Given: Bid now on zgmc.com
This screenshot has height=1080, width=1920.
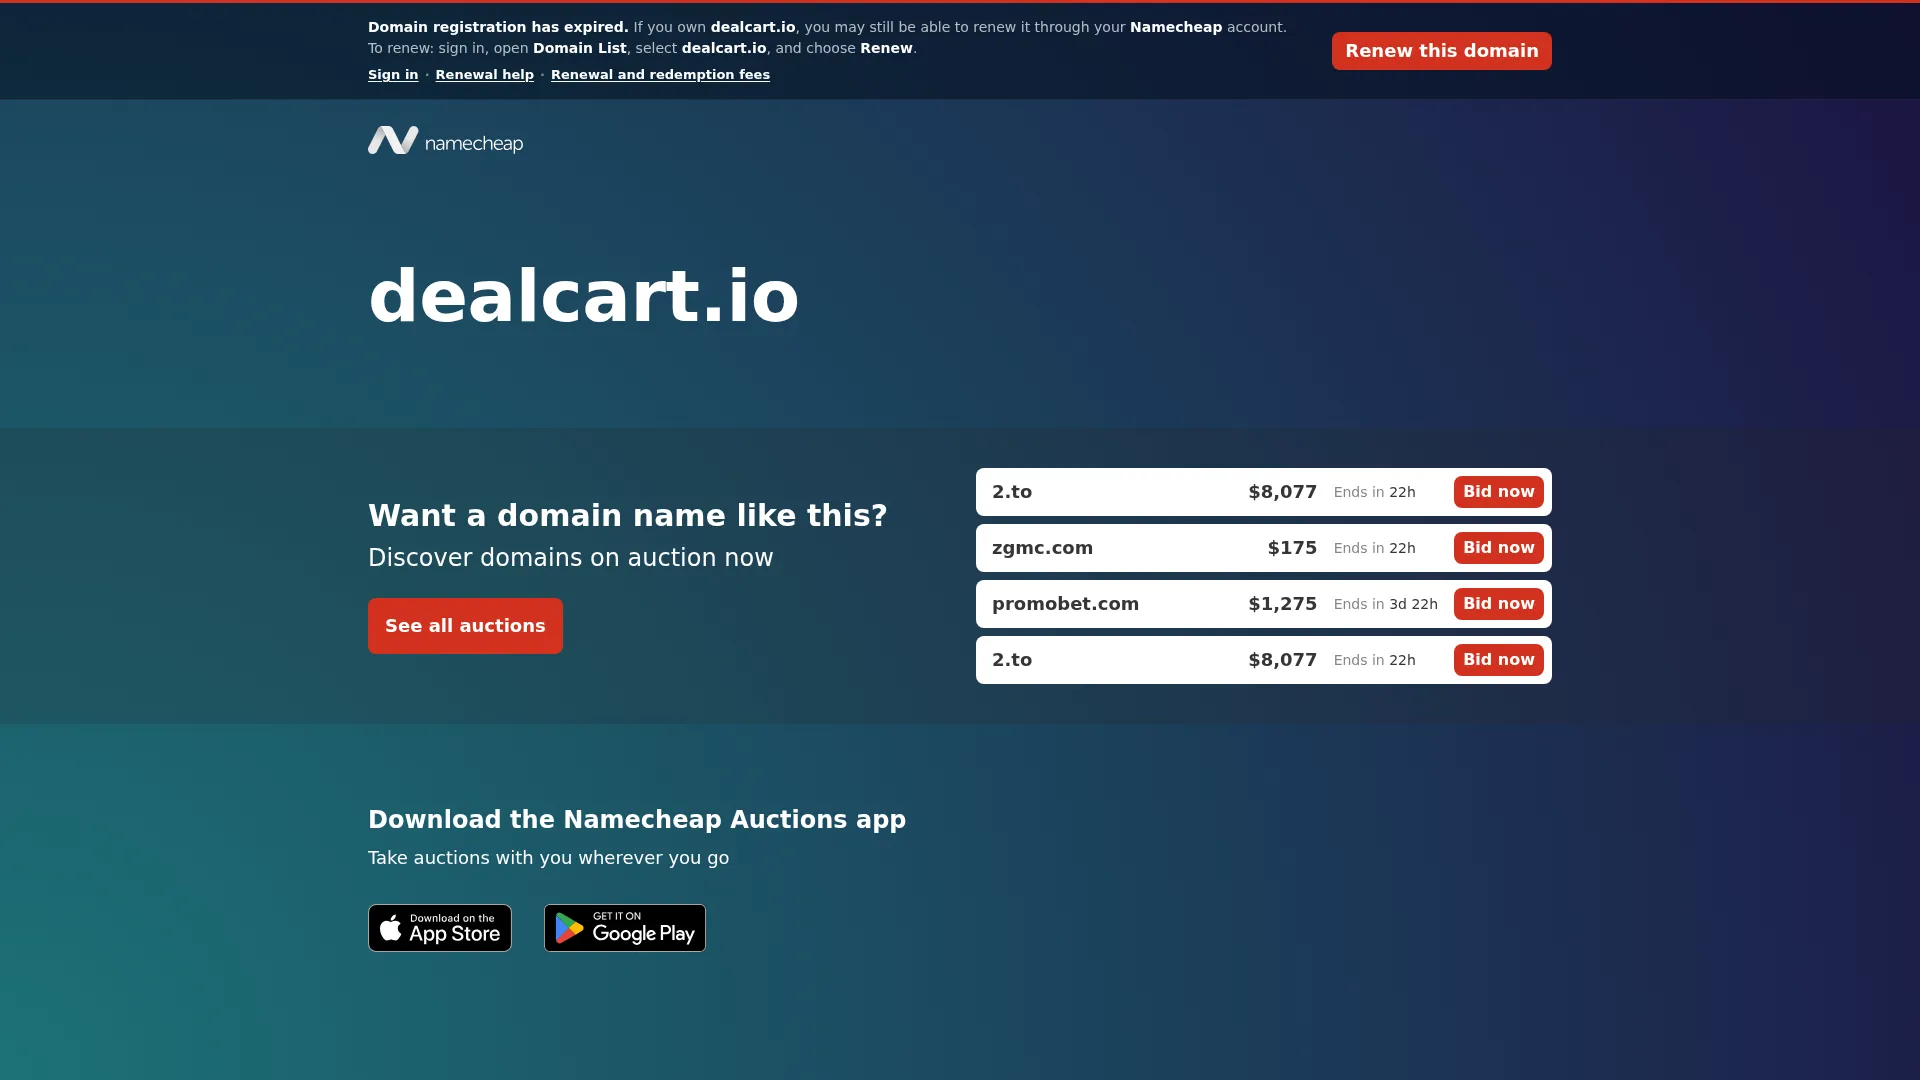Looking at the screenshot, I should (1498, 548).
